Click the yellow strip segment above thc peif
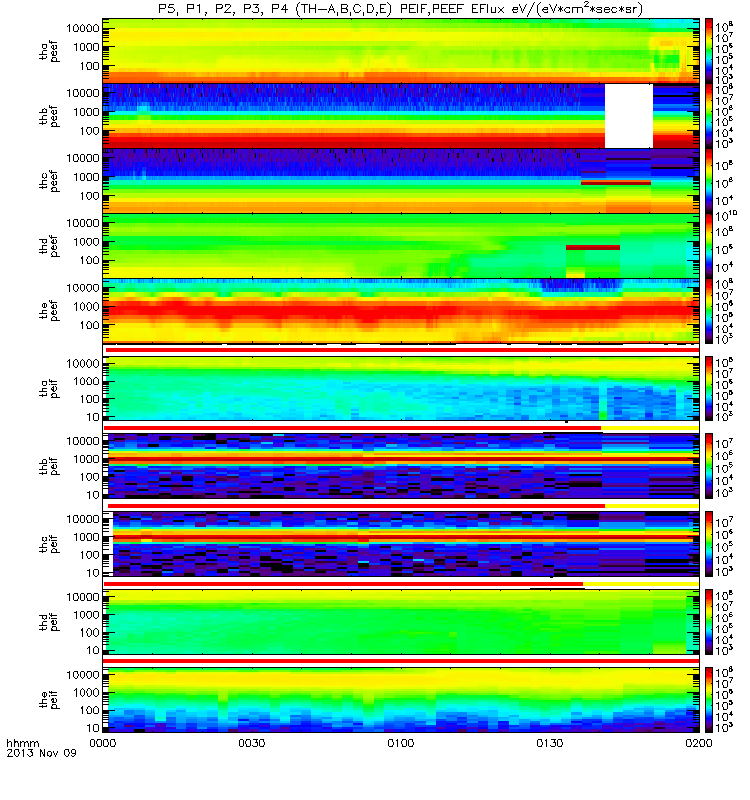The width and height of the screenshot is (750, 800). (652, 506)
